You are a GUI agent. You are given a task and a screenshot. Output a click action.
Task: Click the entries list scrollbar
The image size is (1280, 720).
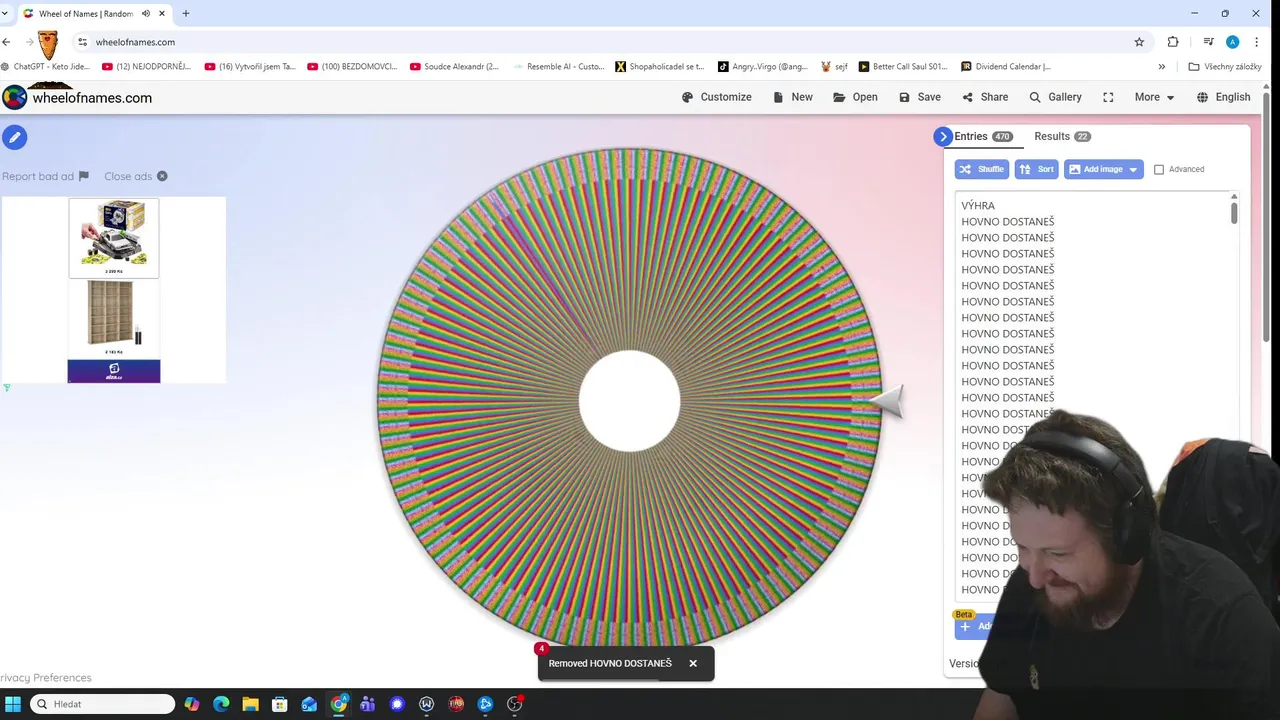pos(1234,211)
